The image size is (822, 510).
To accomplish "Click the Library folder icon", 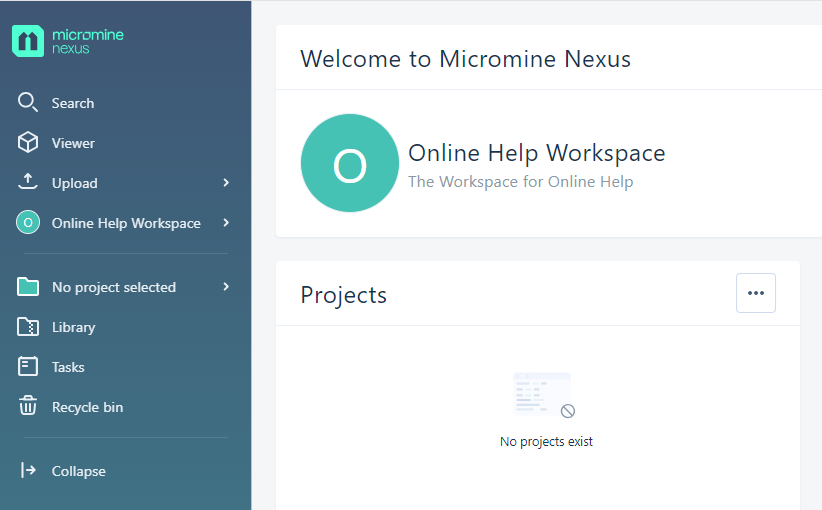I will pos(28,327).
